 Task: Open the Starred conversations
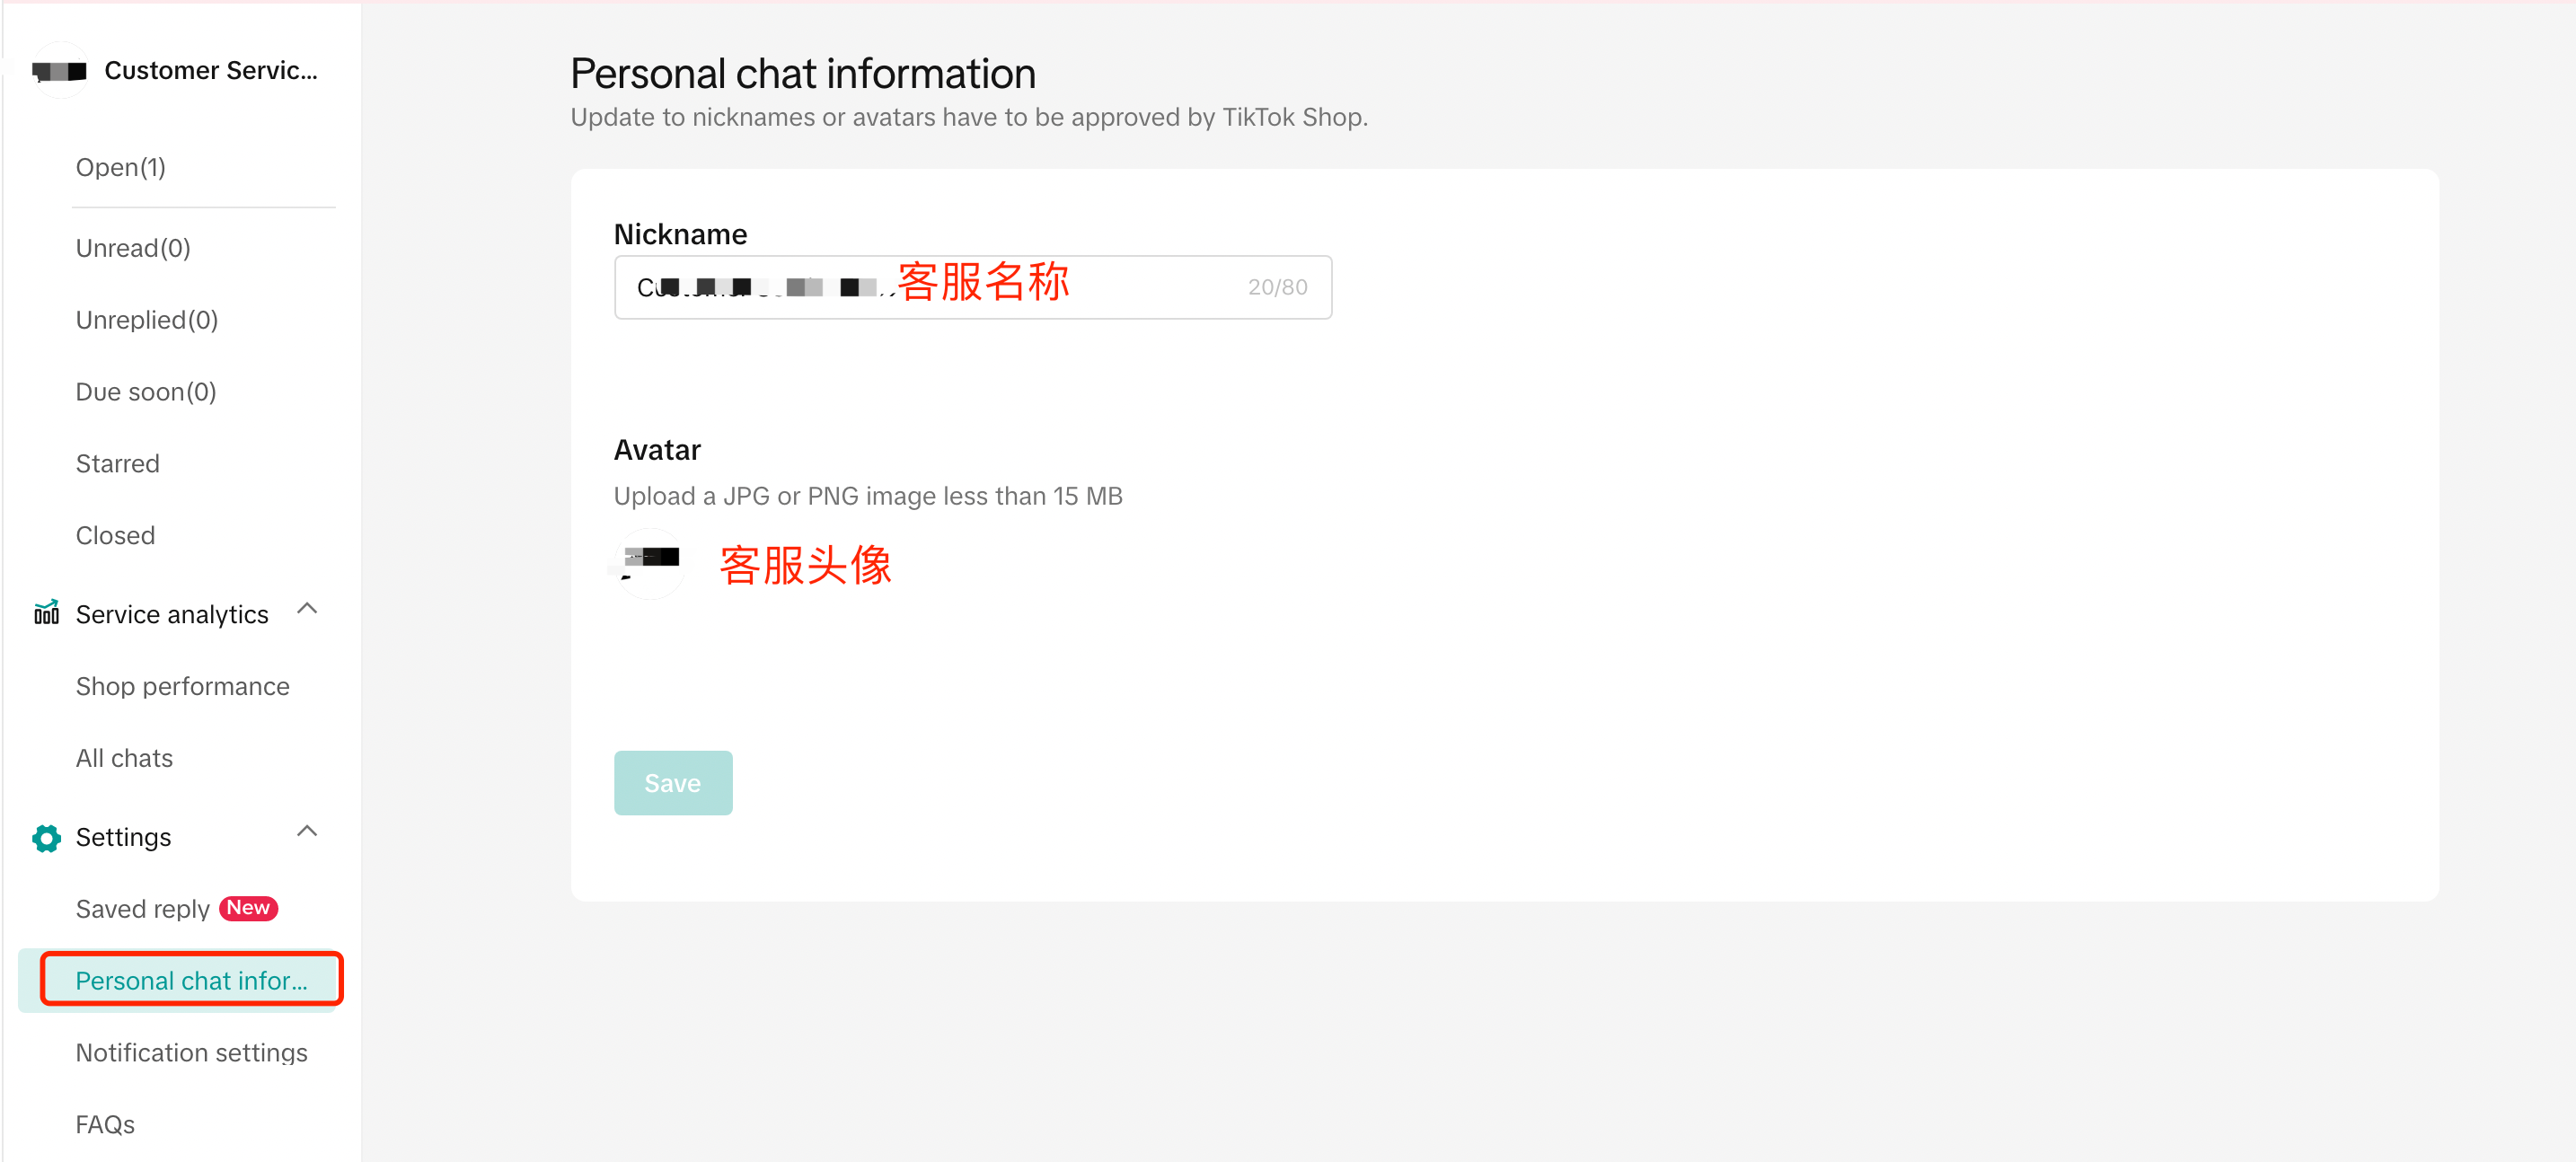[x=118, y=464]
